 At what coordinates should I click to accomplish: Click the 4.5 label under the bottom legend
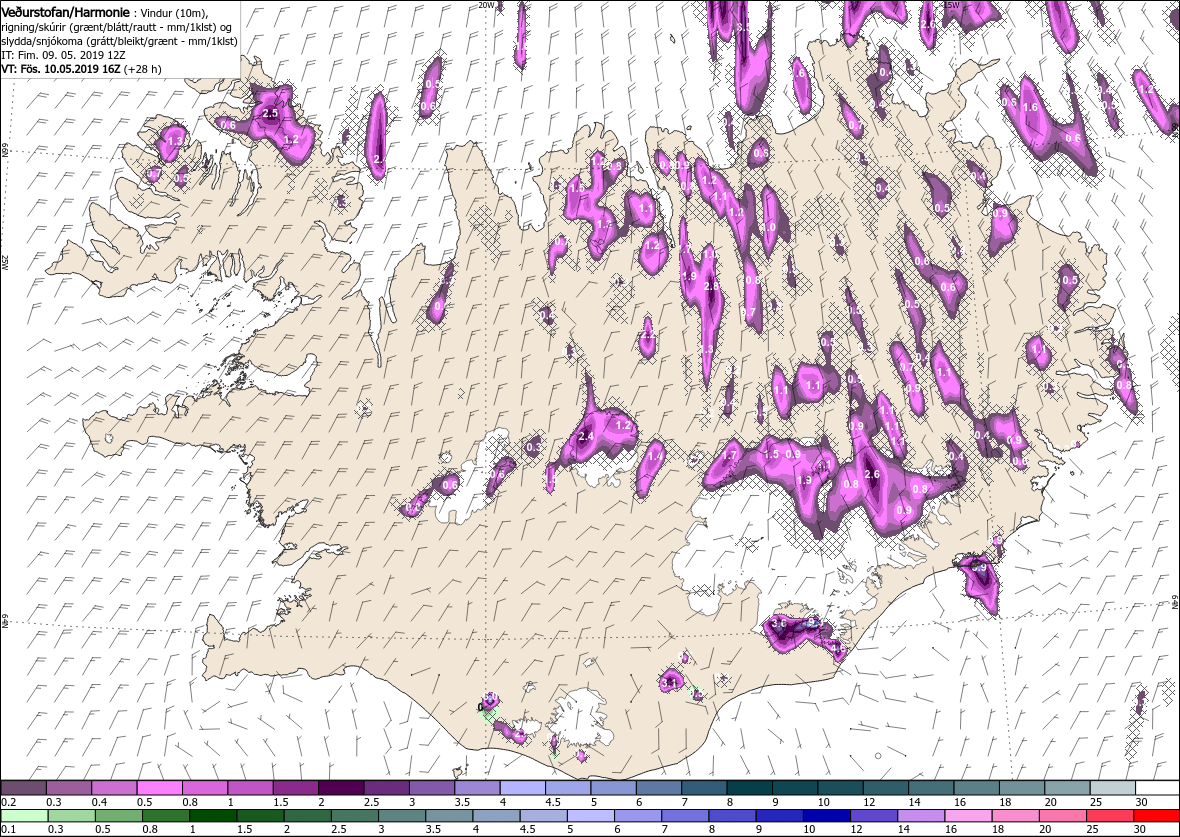coord(530,830)
